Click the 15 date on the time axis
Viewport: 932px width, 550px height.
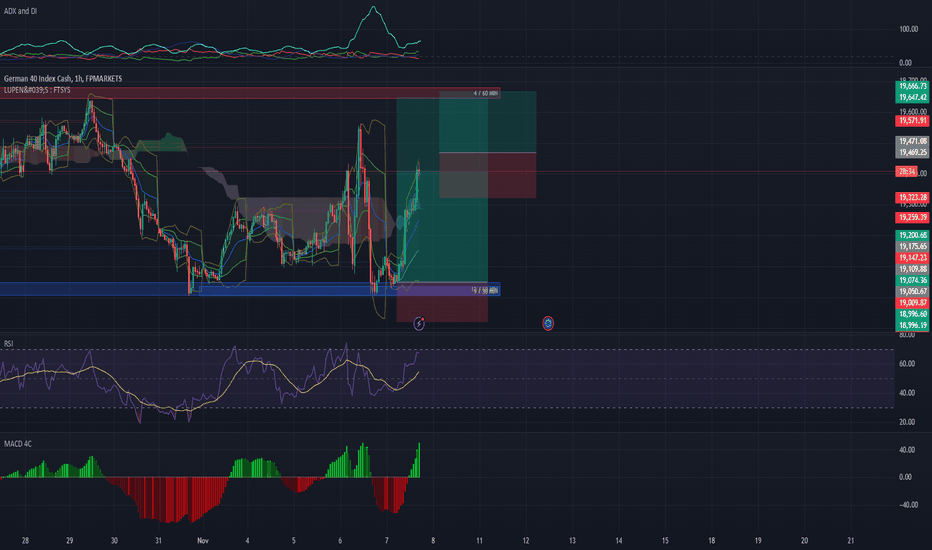(665, 541)
